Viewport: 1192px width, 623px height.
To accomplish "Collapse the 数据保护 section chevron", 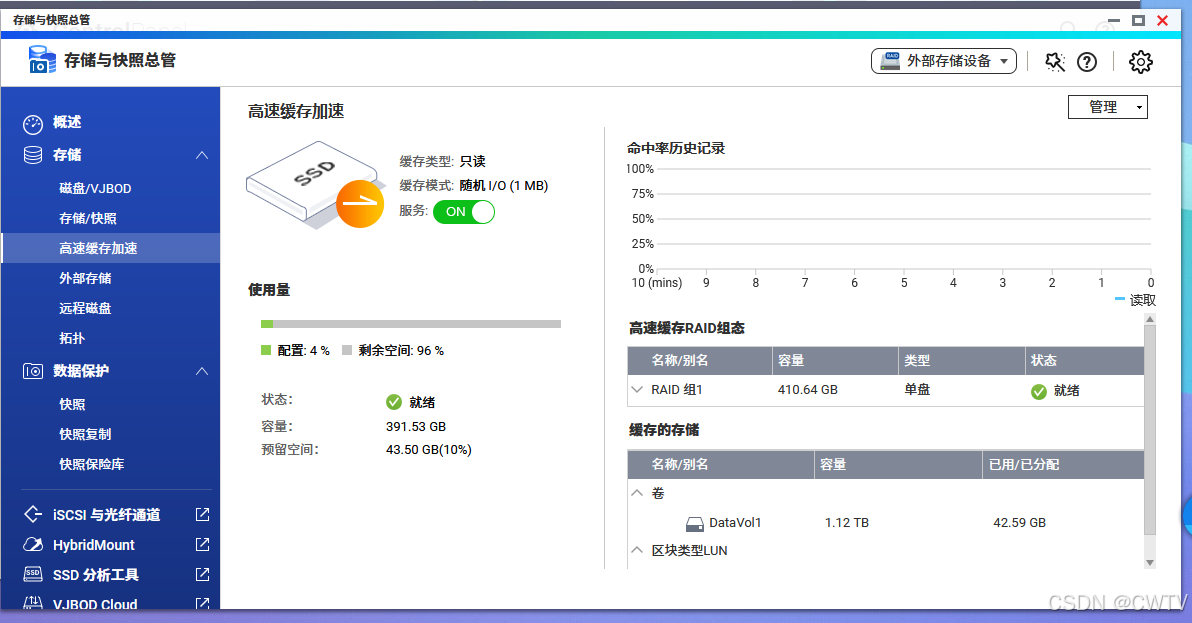I will click(201, 371).
